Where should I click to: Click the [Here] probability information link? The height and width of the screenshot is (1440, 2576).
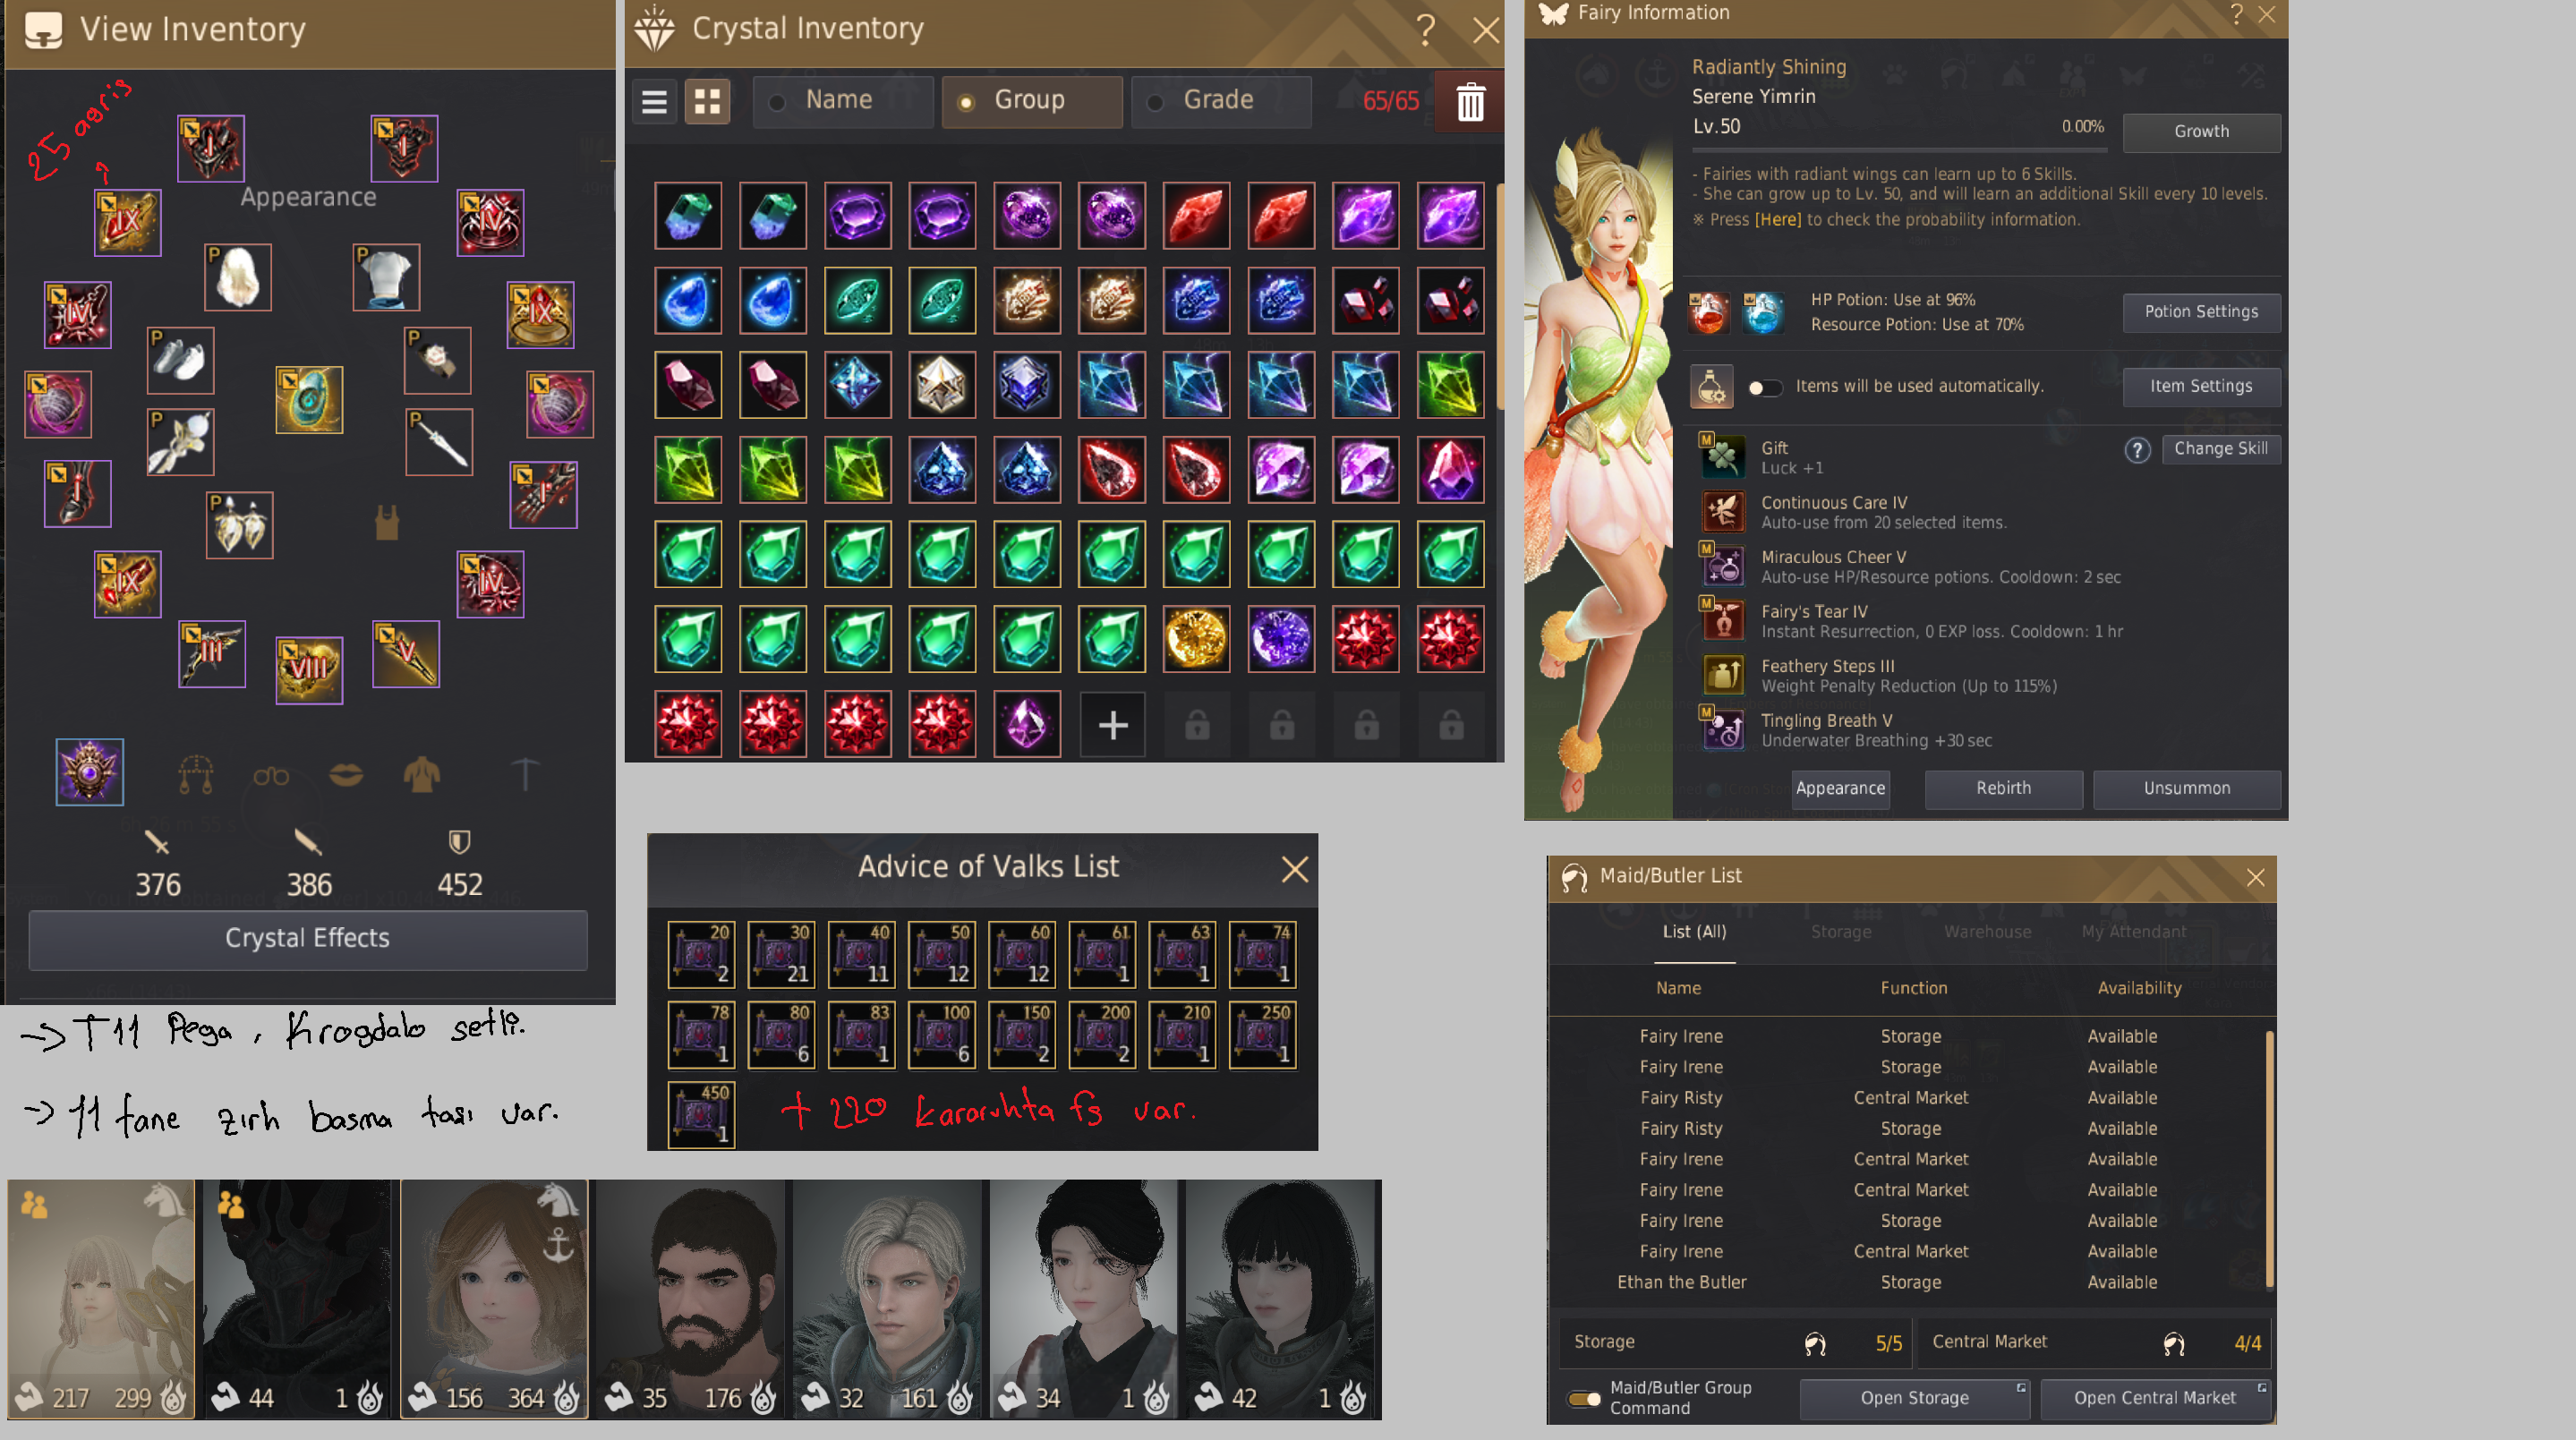coord(1777,220)
